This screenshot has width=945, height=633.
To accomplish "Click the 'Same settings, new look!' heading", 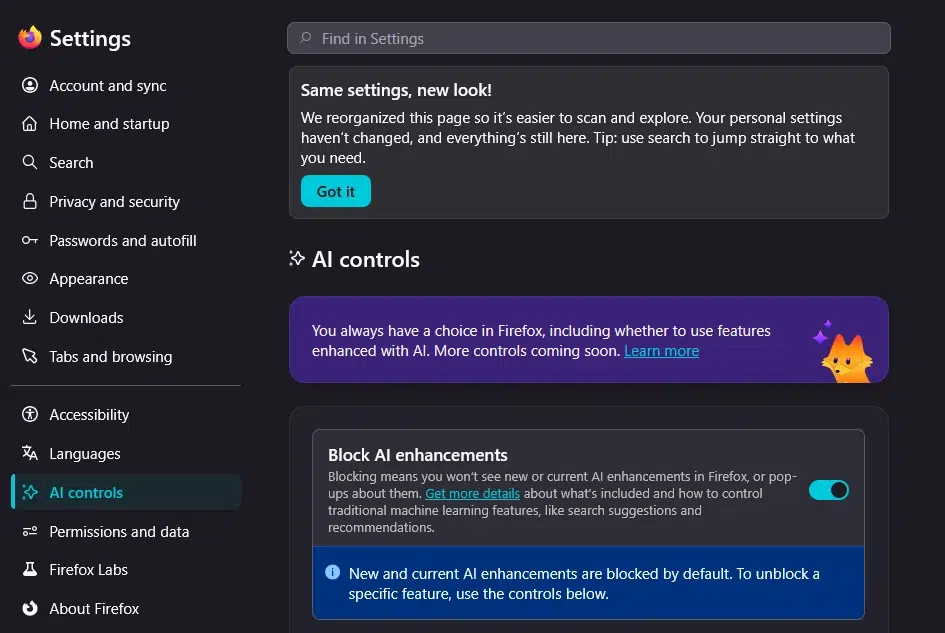I will (396, 90).
